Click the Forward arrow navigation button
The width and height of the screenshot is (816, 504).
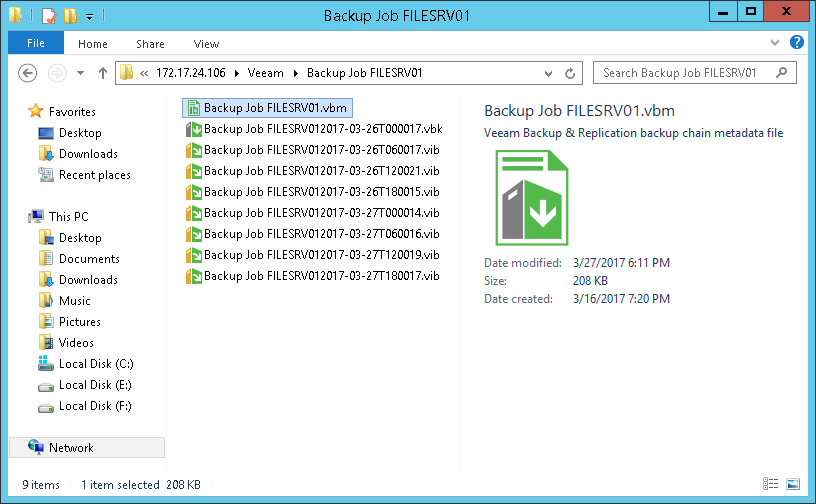pyautogui.click(x=57, y=73)
